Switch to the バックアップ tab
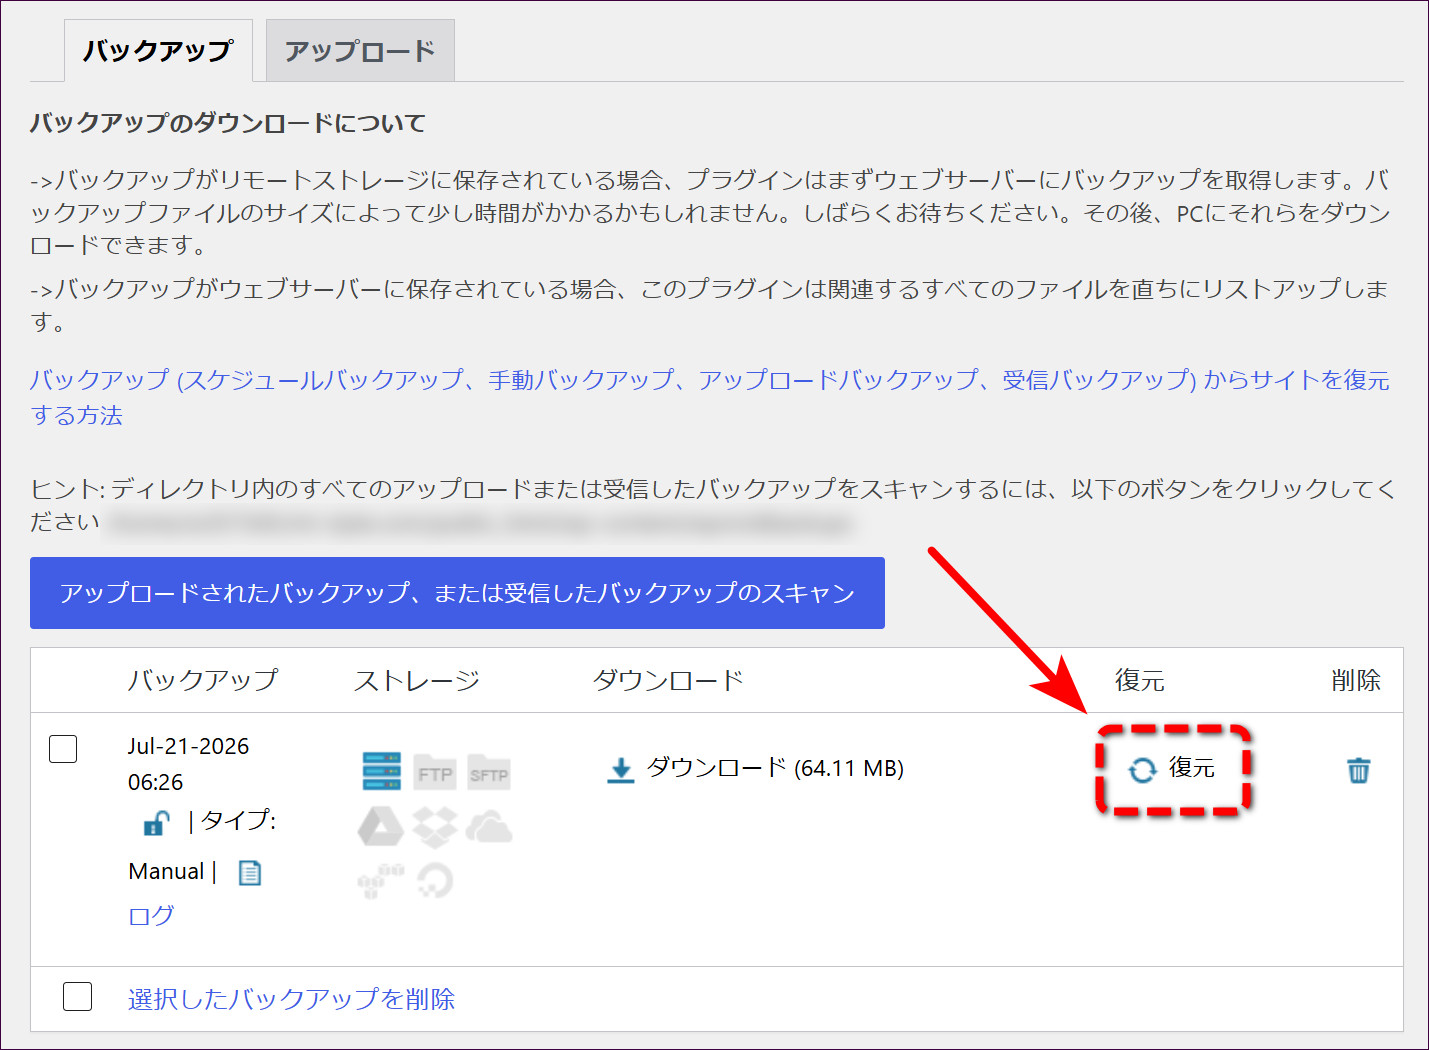 [x=158, y=51]
